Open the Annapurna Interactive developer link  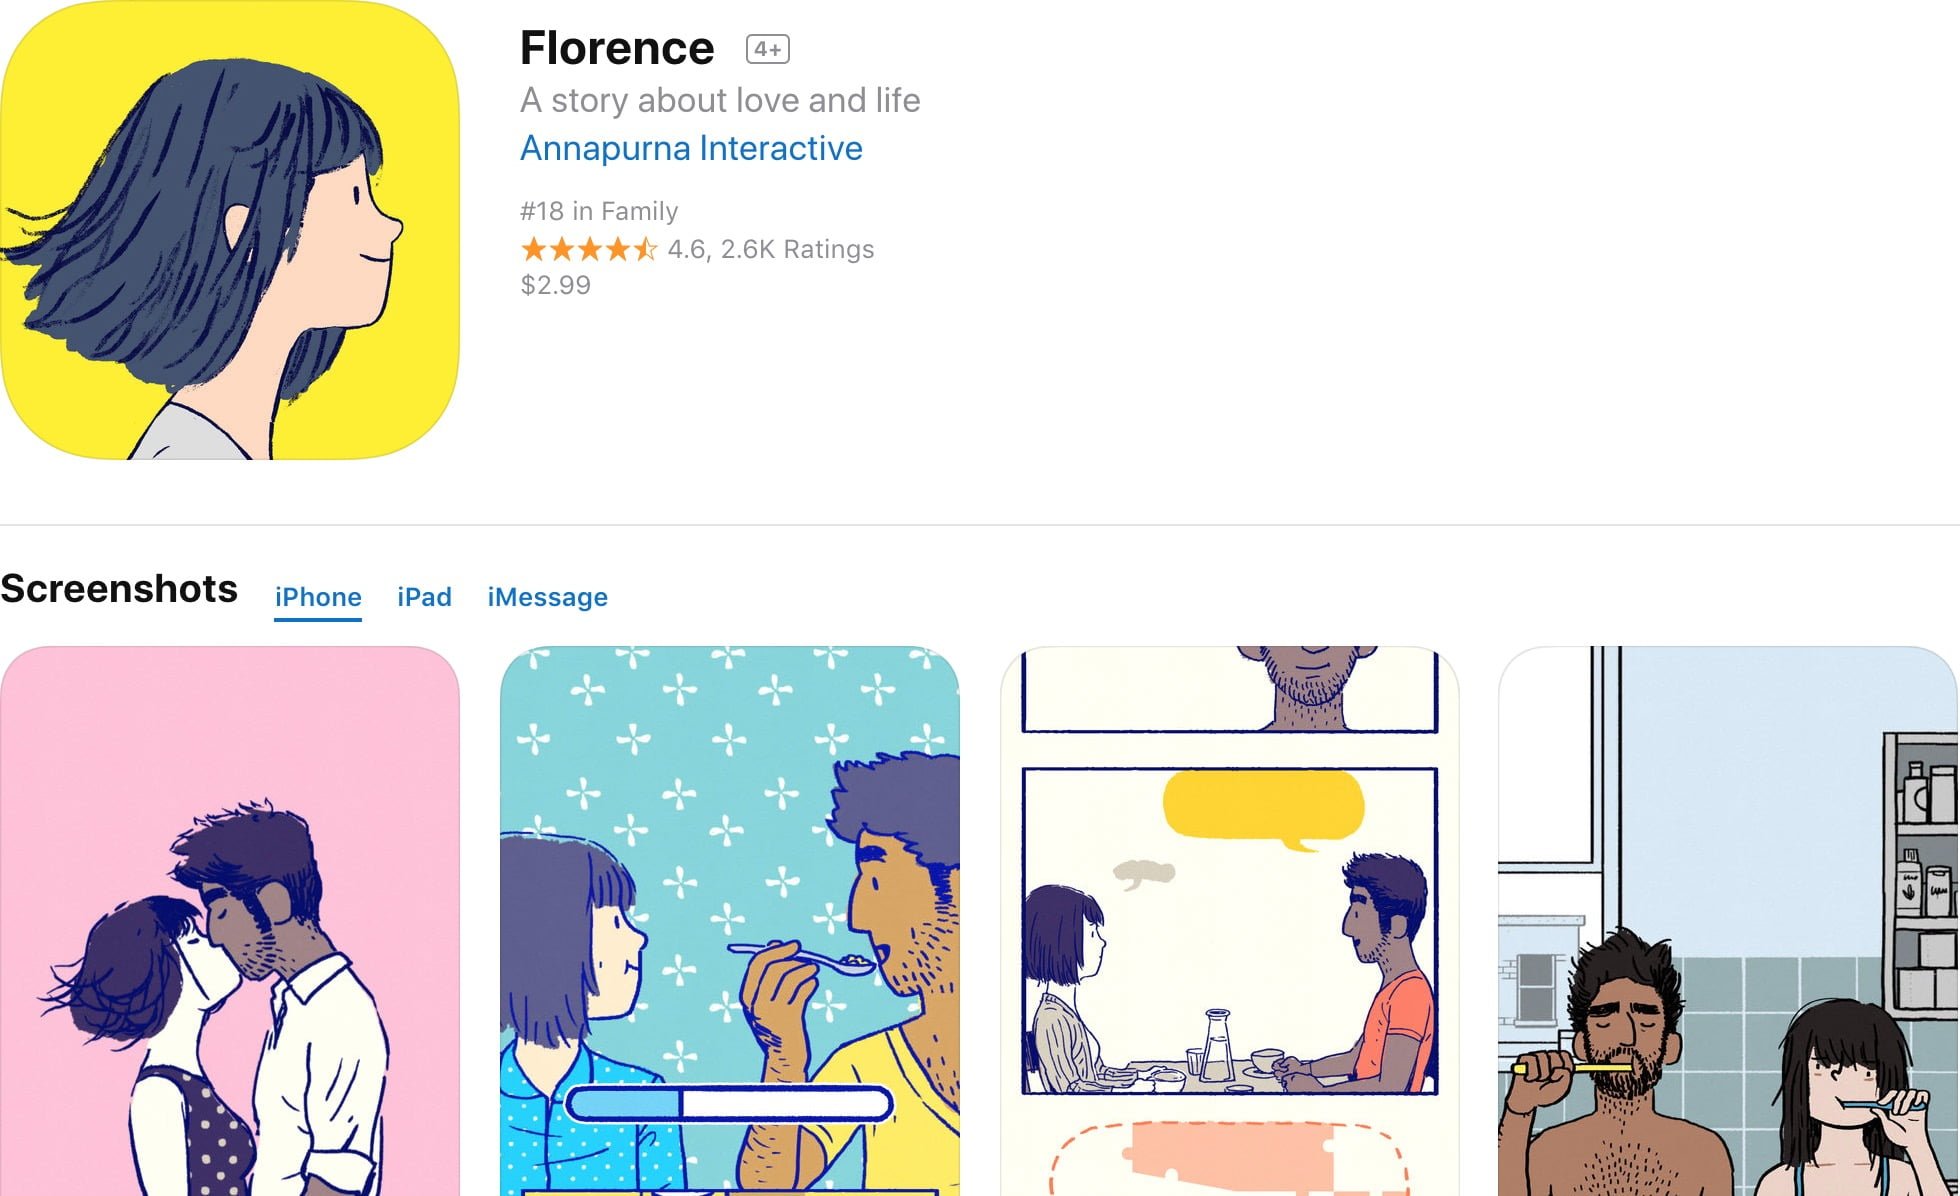(691, 148)
